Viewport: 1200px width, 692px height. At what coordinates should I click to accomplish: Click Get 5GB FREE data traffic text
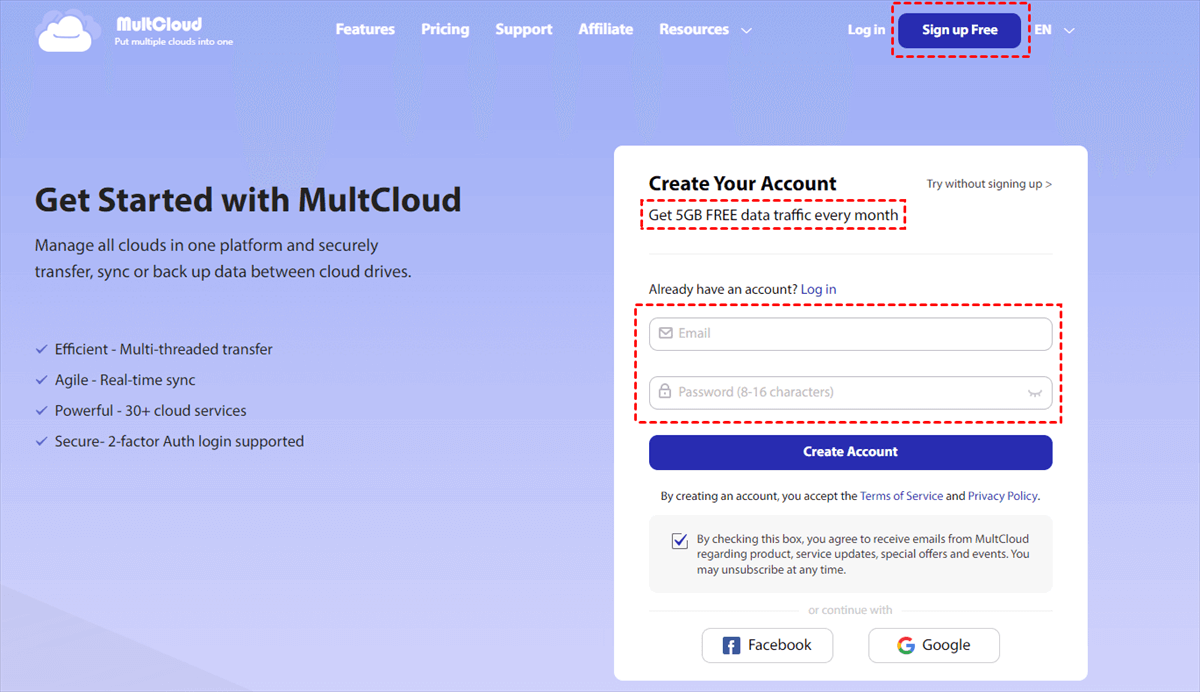pyautogui.click(x=774, y=215)
